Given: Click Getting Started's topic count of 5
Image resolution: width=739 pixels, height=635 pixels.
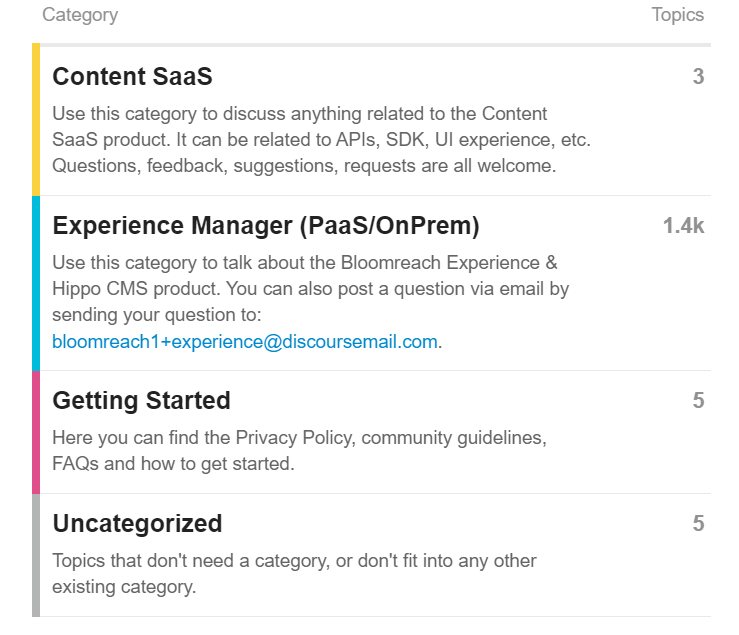Looking at the screenshot, I should click(x=698, y=401).
